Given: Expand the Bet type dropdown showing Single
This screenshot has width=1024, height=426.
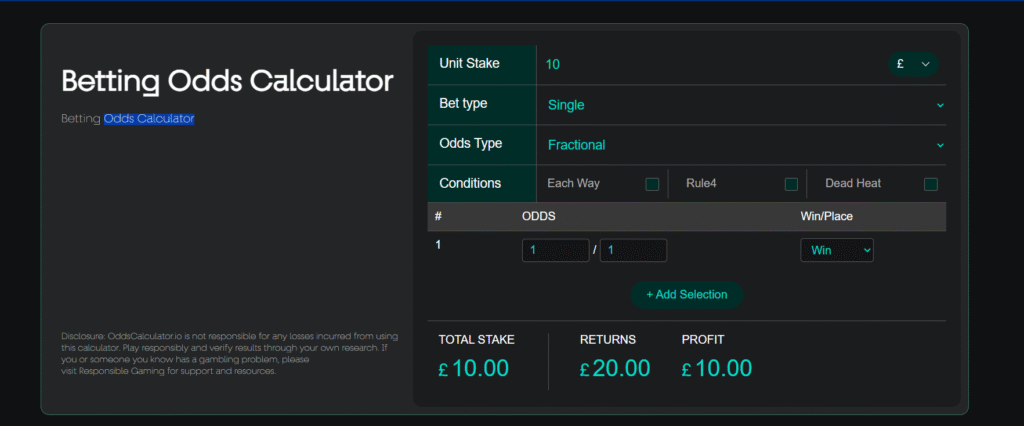Looking at the screenshot, I should 740,104.
